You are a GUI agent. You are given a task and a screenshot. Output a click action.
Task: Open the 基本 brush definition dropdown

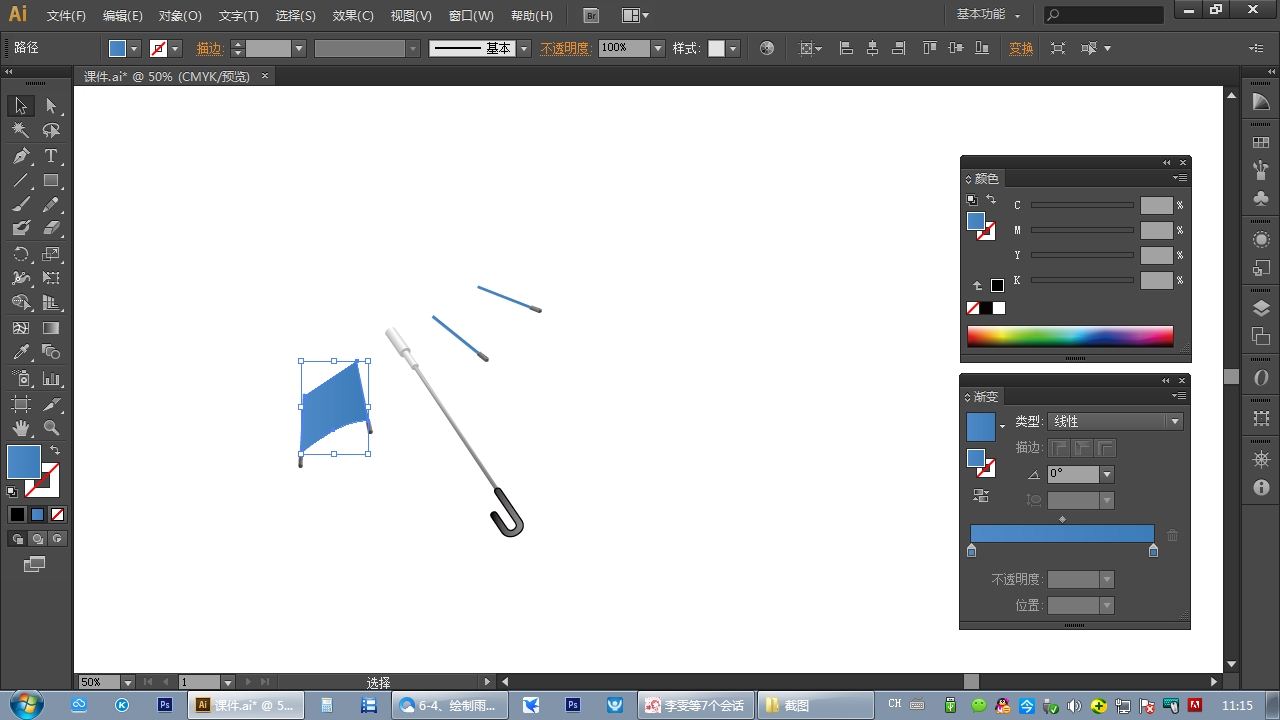[523, 48]
